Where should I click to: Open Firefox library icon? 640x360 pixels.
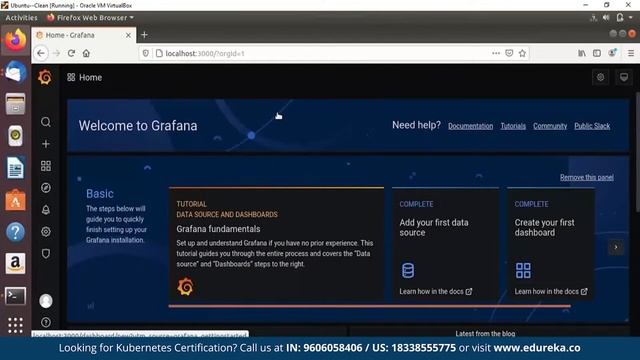pos(582,53)
